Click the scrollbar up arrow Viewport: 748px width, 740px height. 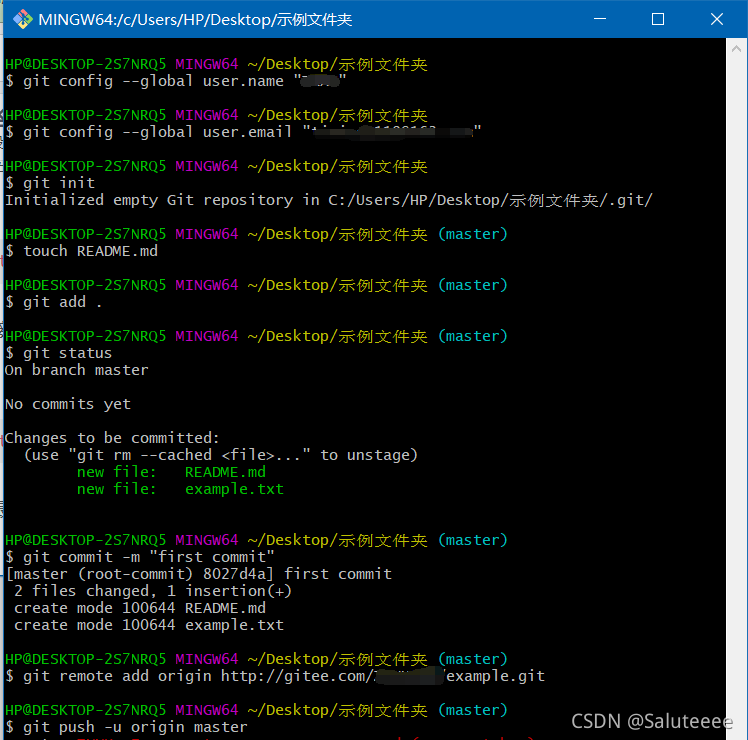736,48
